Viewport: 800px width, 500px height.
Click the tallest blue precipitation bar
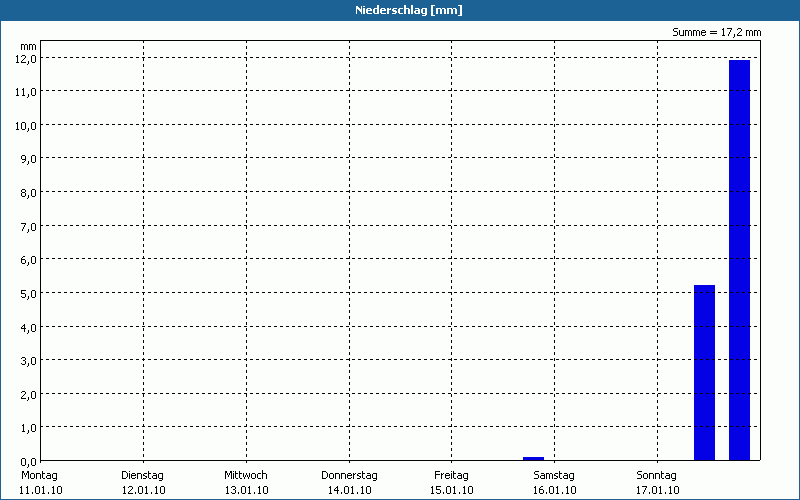pyautogui.click(x=739, y=260)
